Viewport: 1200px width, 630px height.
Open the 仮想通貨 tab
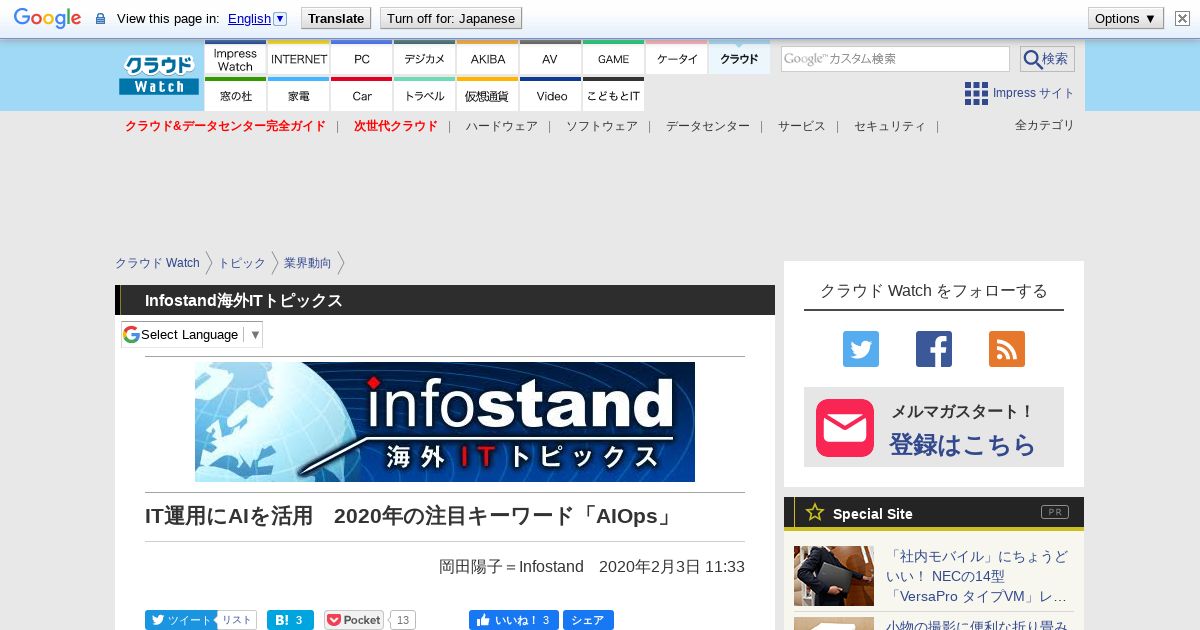(x=488, y=95)
